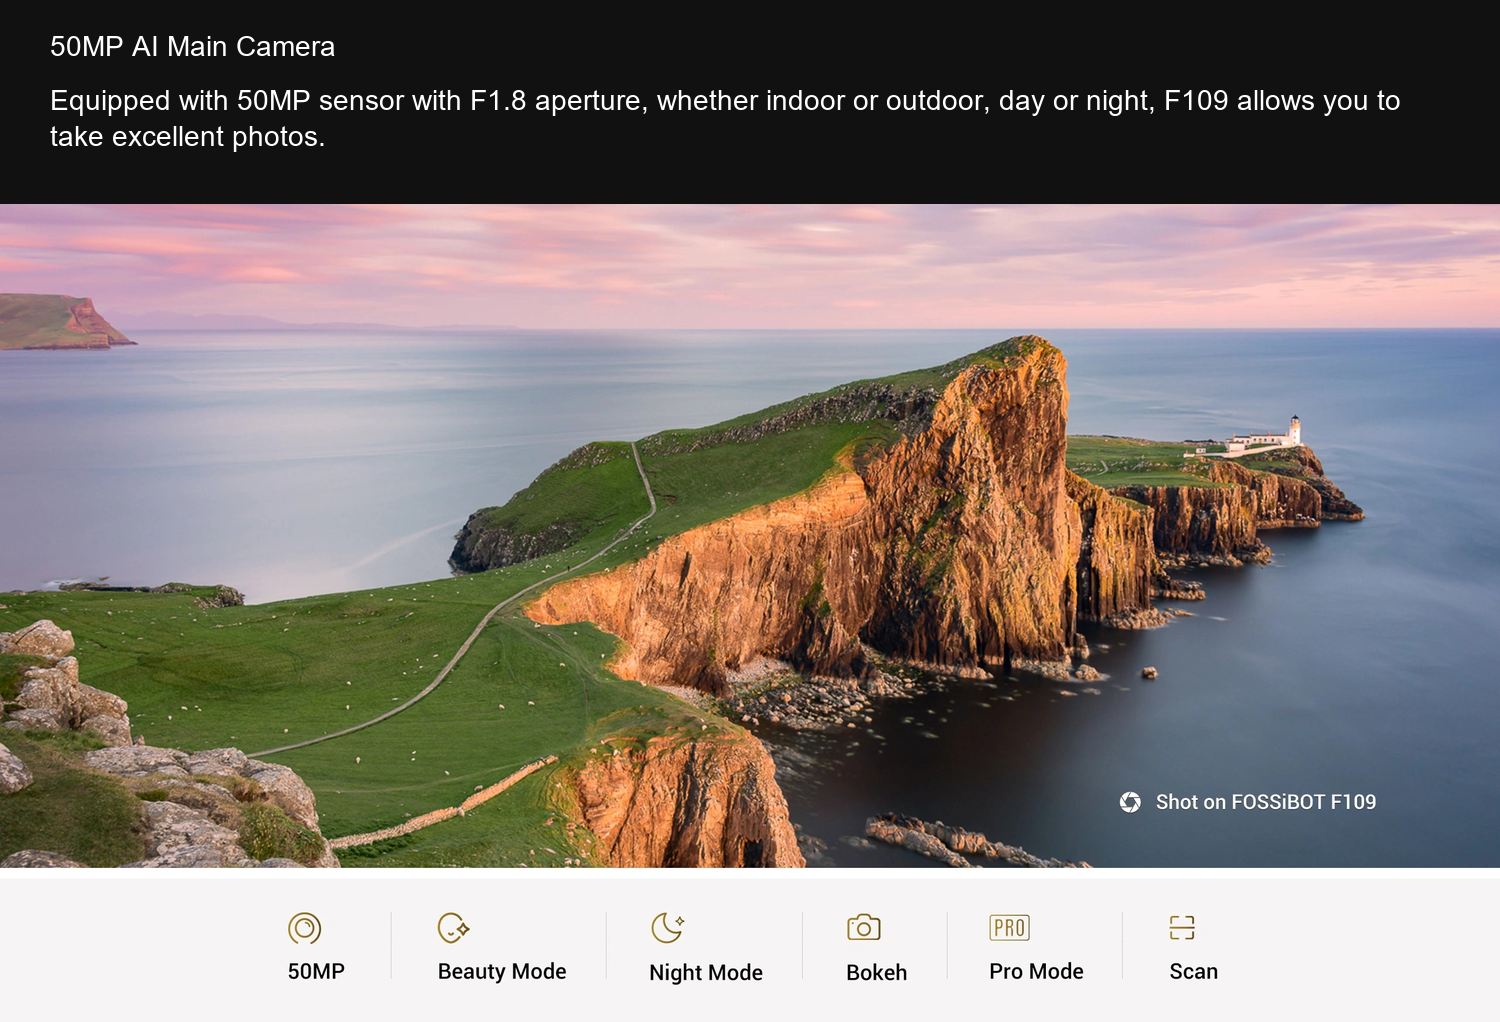Select the F1.8 aperture description paragraph
1500x1022 pixels.
pos(725,118)
